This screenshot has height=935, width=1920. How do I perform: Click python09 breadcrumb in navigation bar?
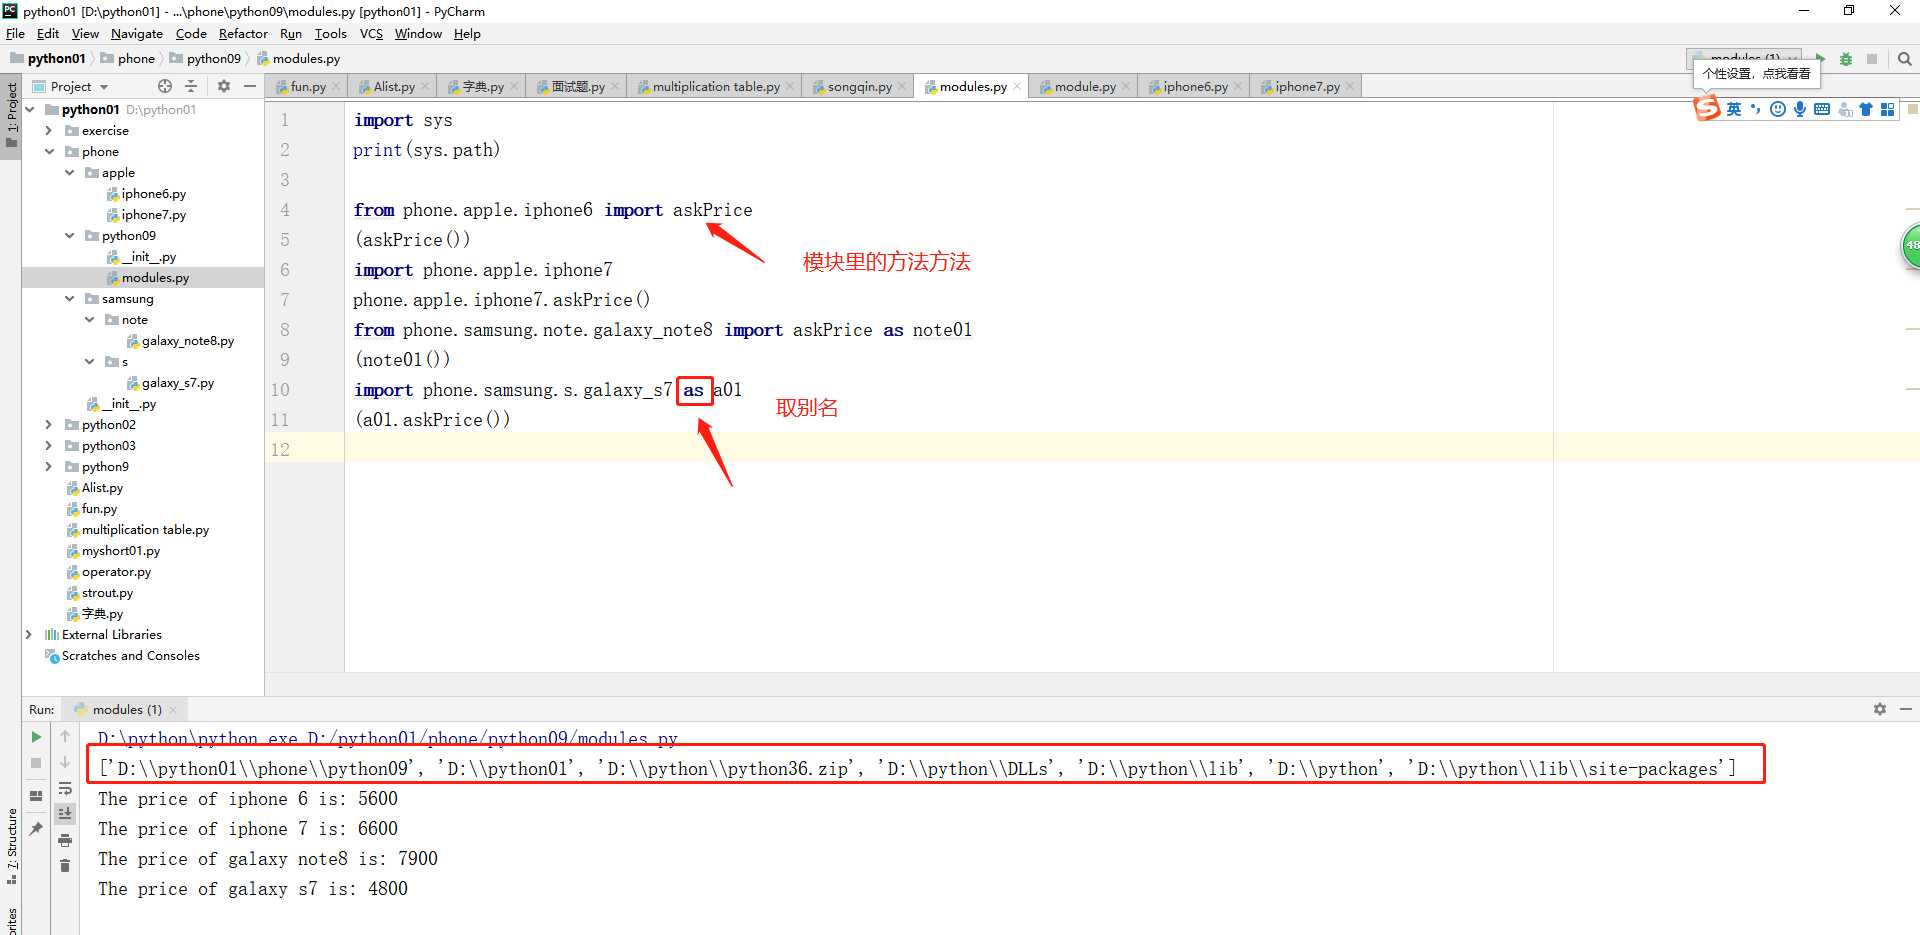[206, 59]
